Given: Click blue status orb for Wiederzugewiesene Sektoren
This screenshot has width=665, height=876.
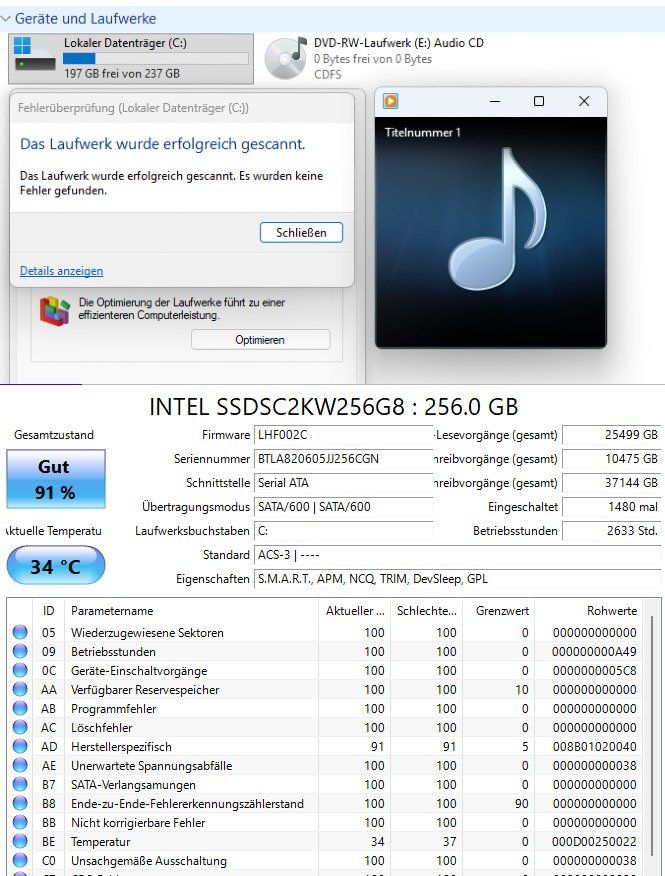Looking at the screenshot, I should pyautogui.click(x=20, y=632).
